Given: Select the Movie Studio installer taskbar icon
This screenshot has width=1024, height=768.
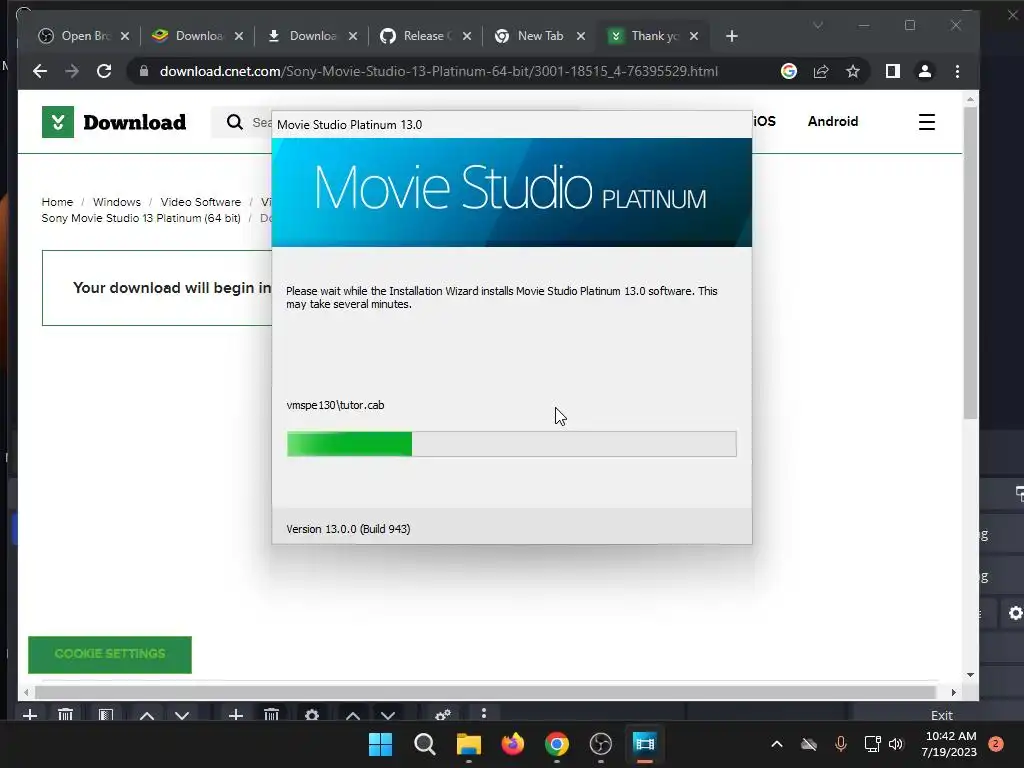Looking at the screenshot, I should click(645, 744).
